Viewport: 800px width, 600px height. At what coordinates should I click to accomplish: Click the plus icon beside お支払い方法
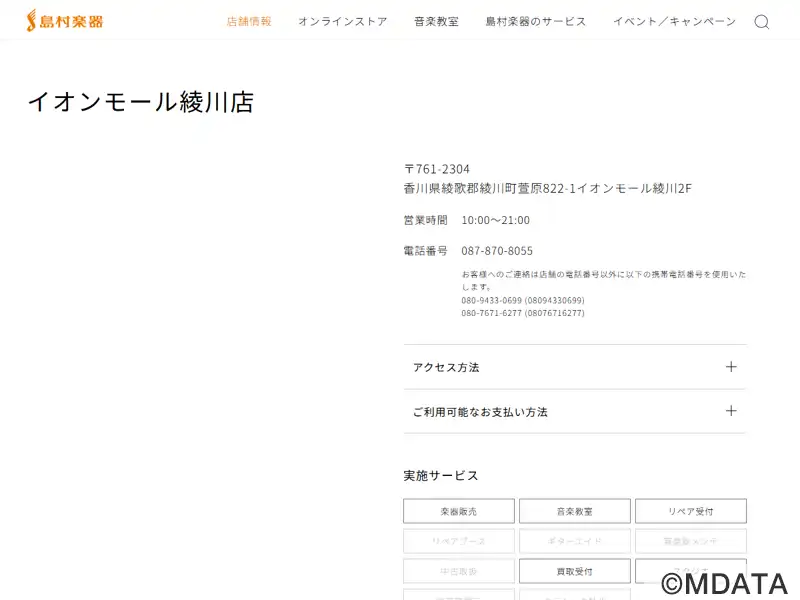coord(731,411)
